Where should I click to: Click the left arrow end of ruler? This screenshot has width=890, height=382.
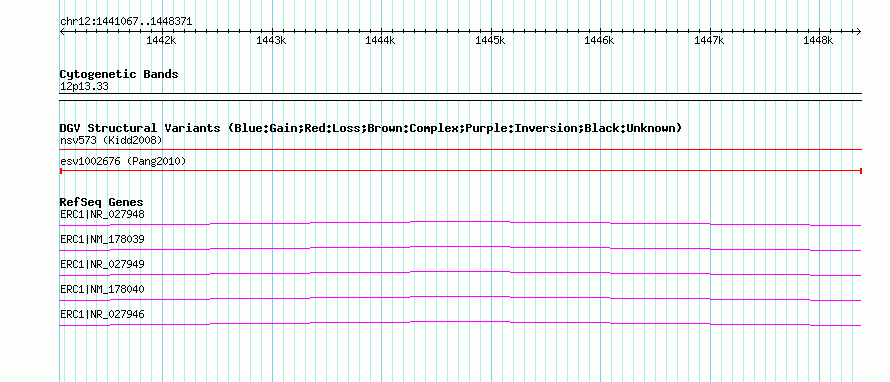(63, 31)
